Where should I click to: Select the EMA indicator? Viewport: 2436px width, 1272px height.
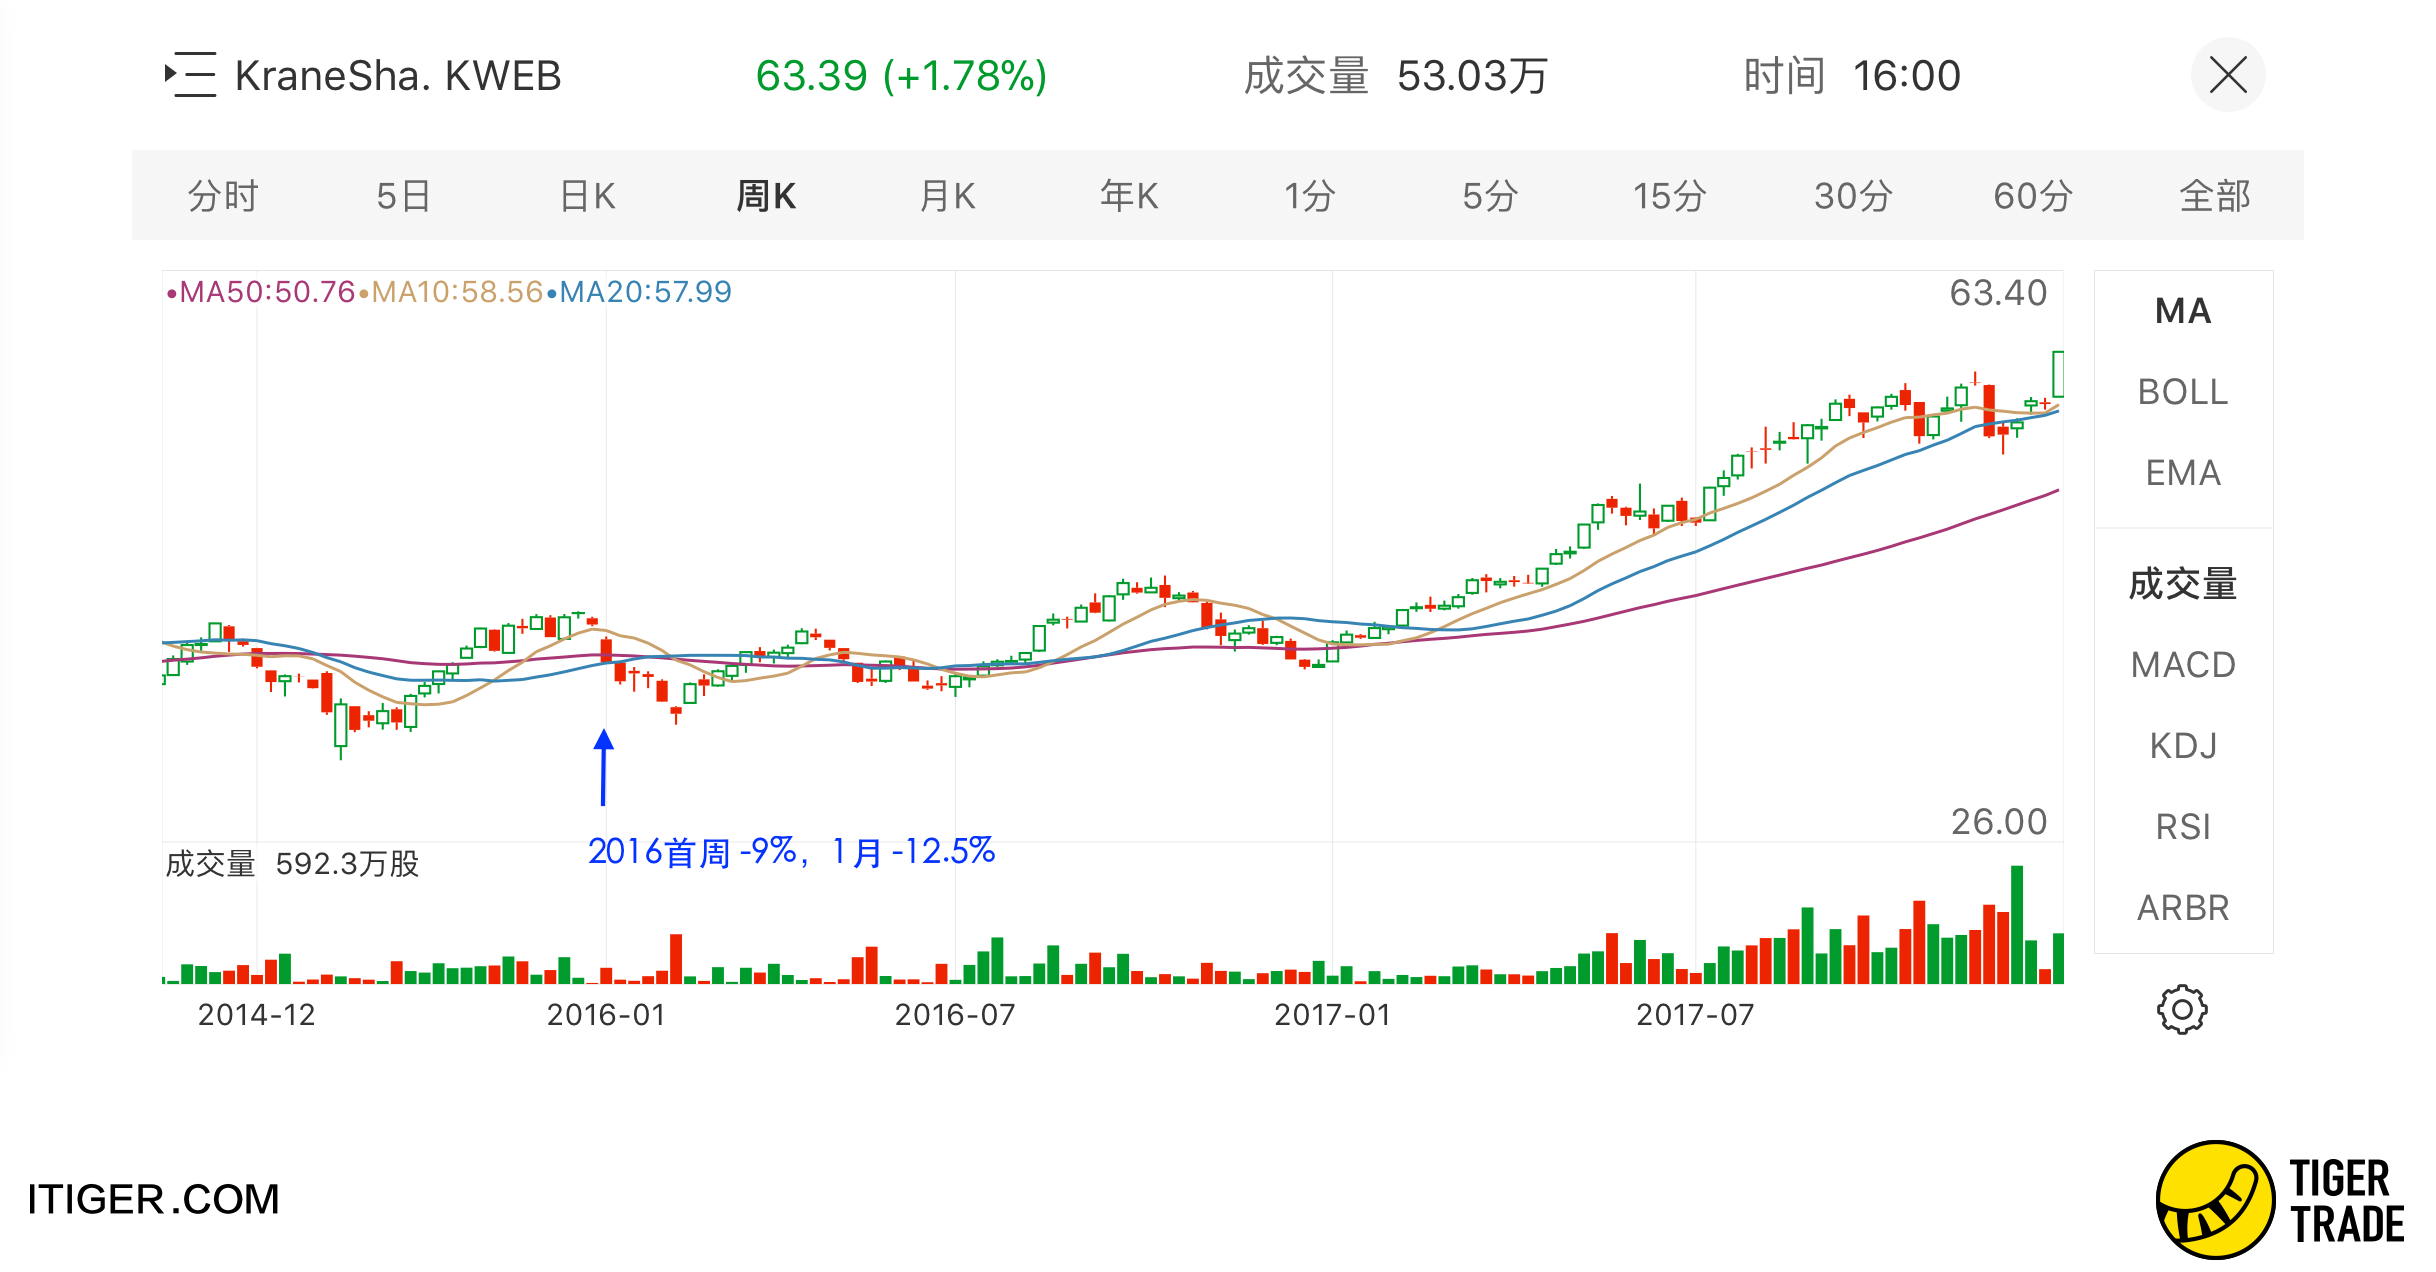(x=2182, y=473)
